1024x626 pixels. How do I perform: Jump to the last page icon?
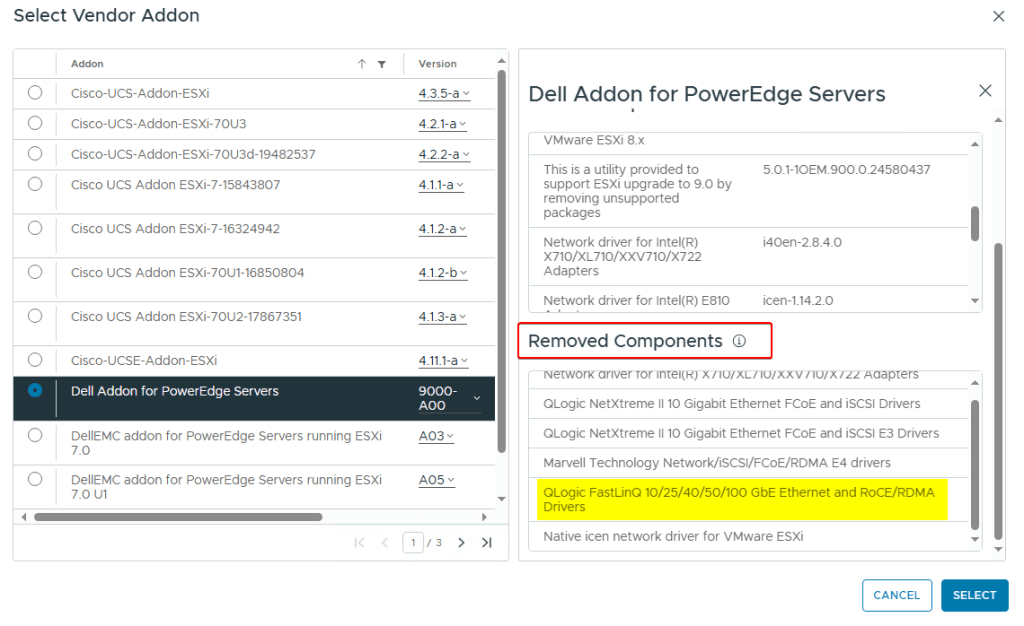click(x=486, y=543)
